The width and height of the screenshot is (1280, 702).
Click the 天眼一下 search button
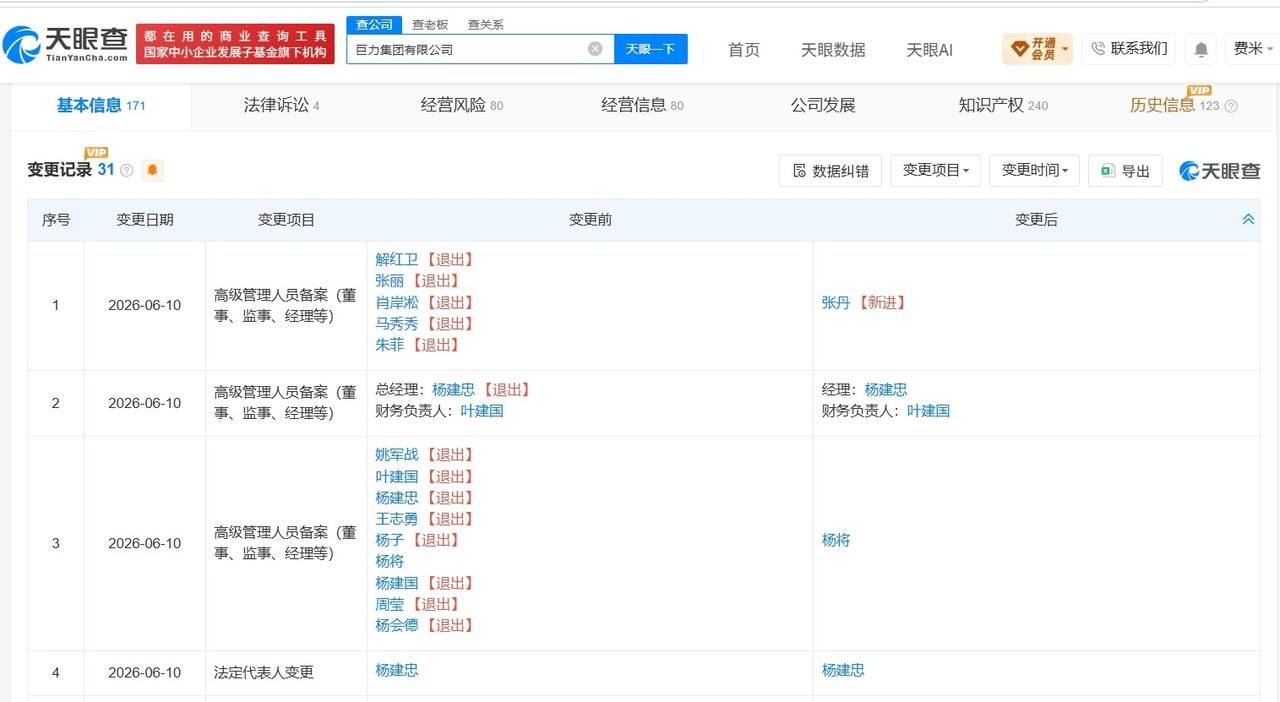pos(651,48)
